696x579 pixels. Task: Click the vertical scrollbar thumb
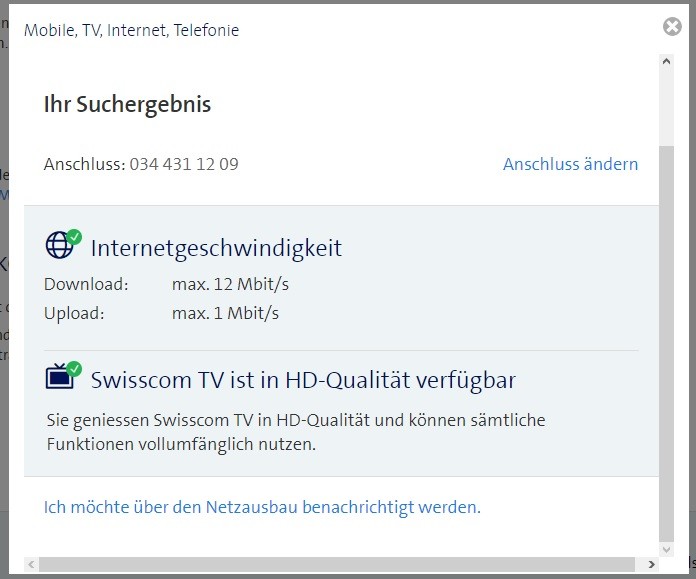coord(666,344)
